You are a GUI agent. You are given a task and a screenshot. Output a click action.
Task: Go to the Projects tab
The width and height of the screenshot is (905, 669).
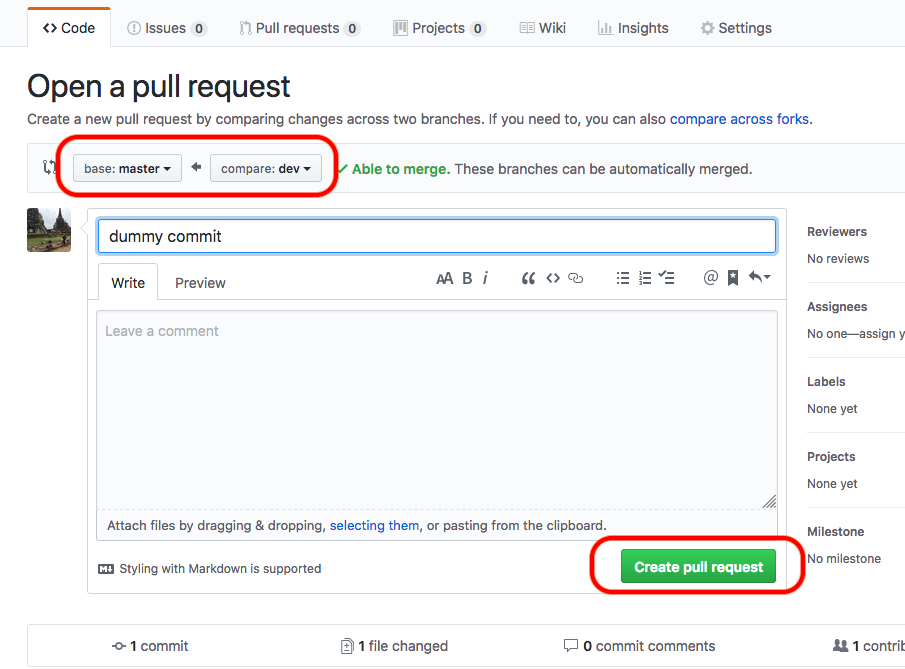[x=439, y=28]
